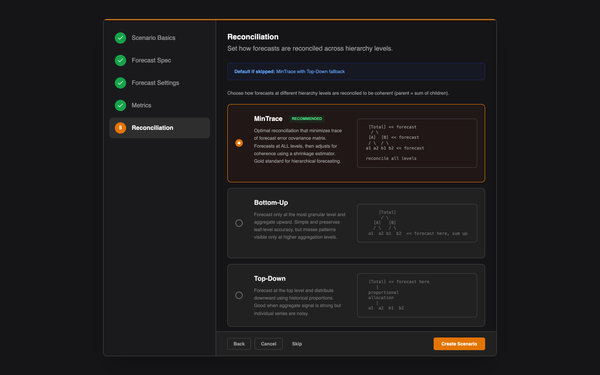Select the MinTrace radio button
The height and width of the screenshot is (375, 600).
239,143
